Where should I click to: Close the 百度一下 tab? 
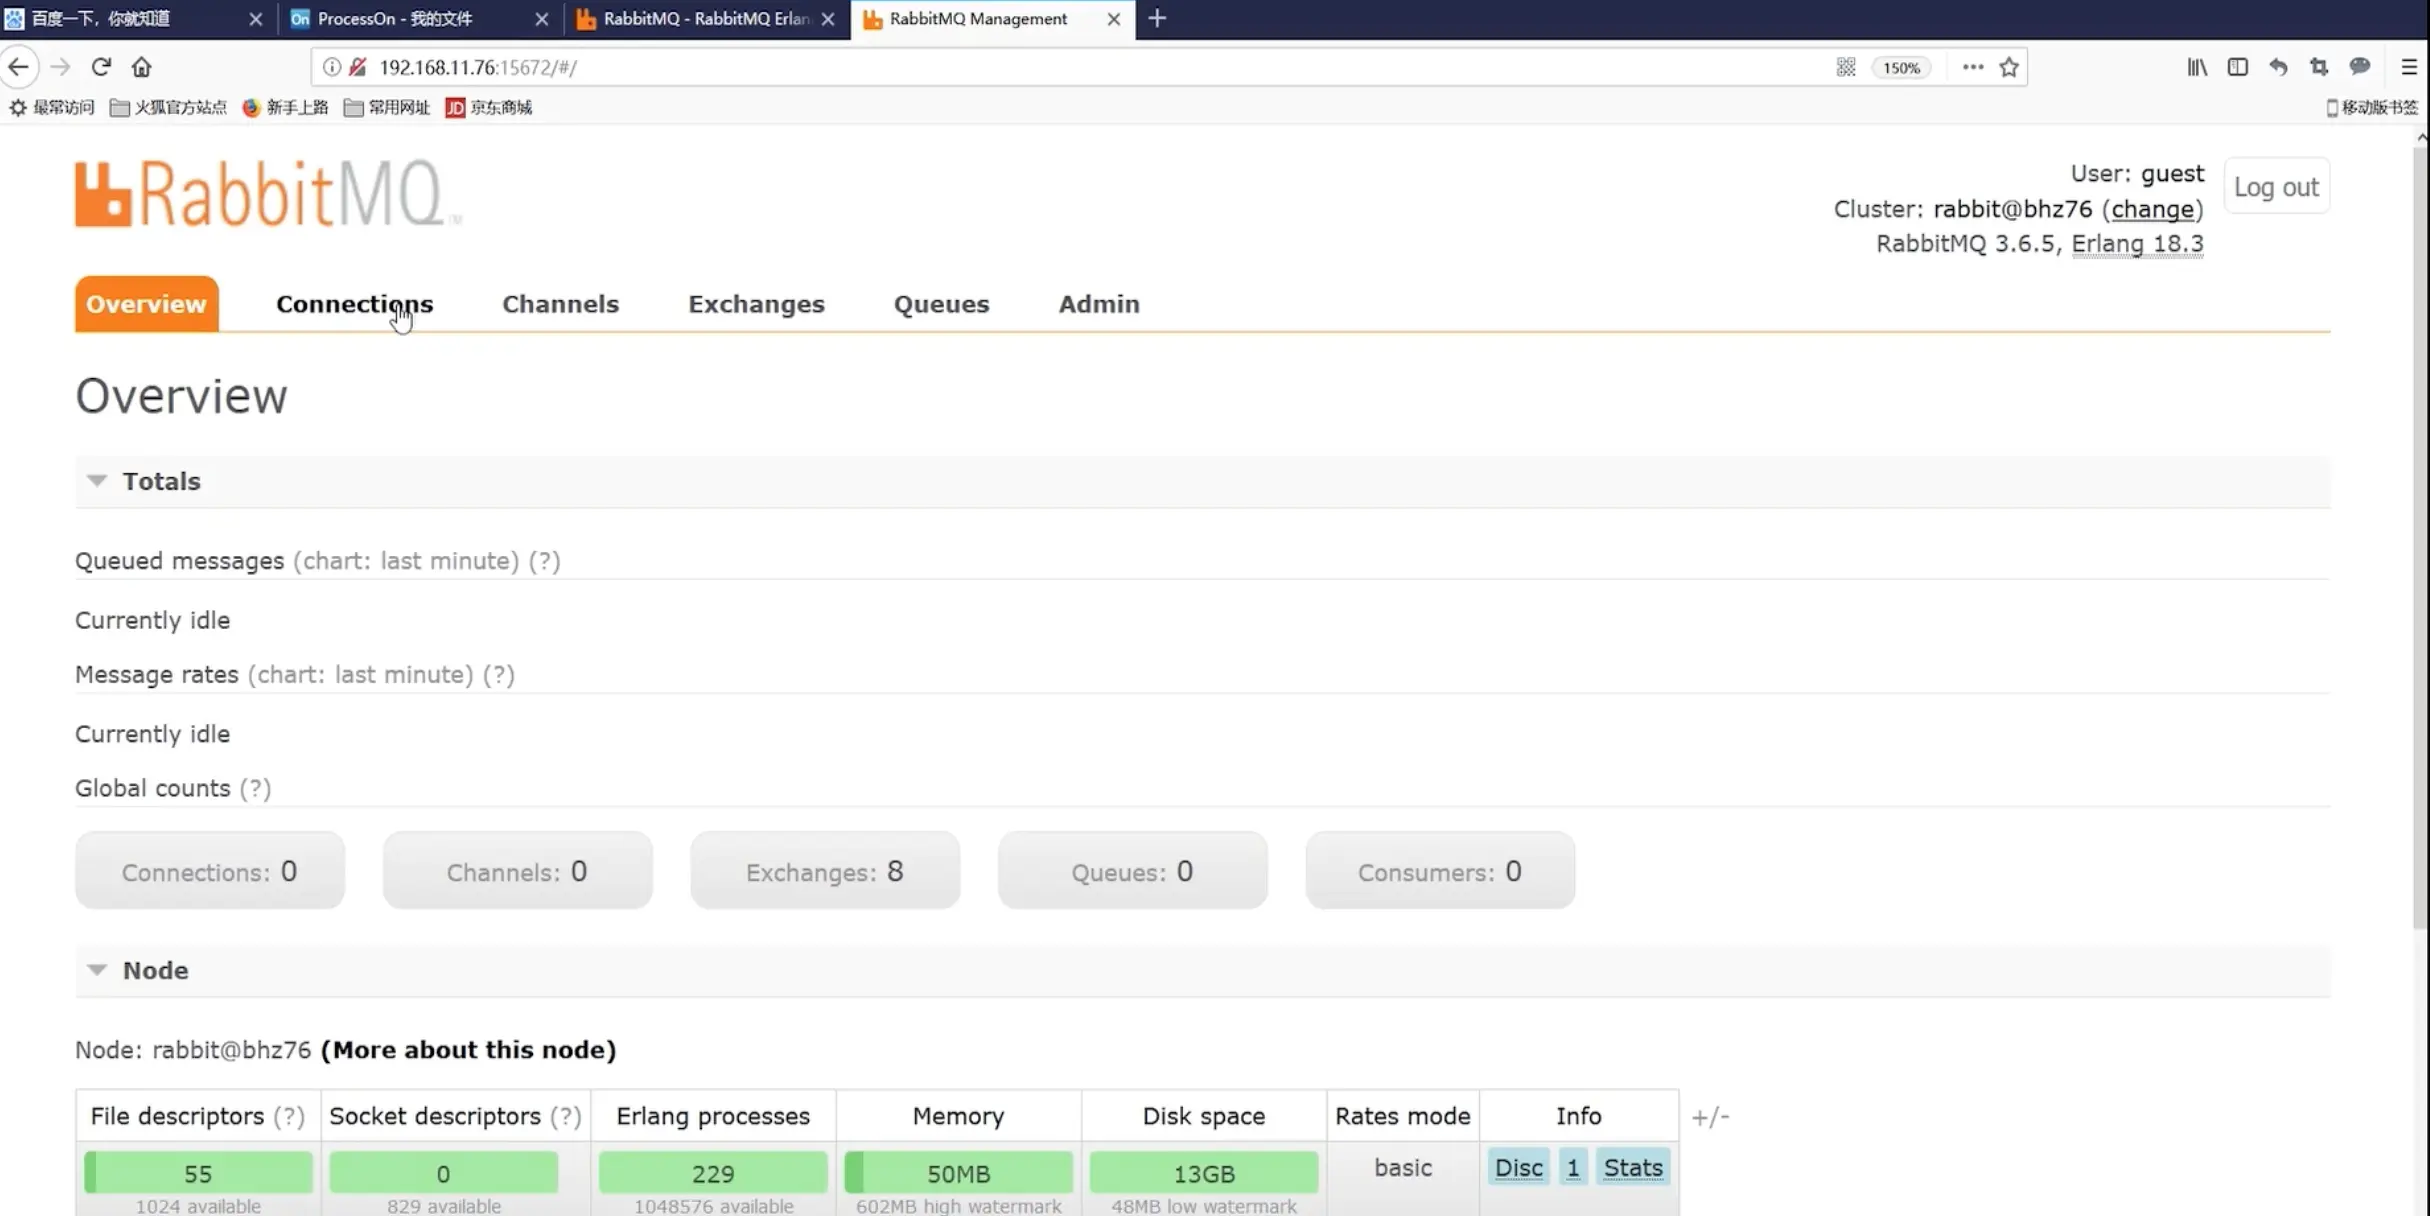click(255, 19)
